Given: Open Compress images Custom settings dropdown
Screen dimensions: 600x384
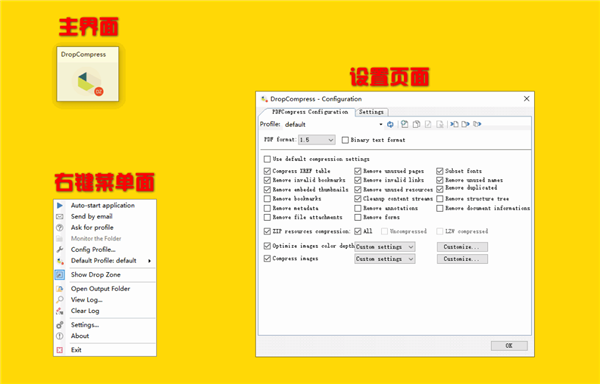Looking at the screenshot, I should coord(385,259).
